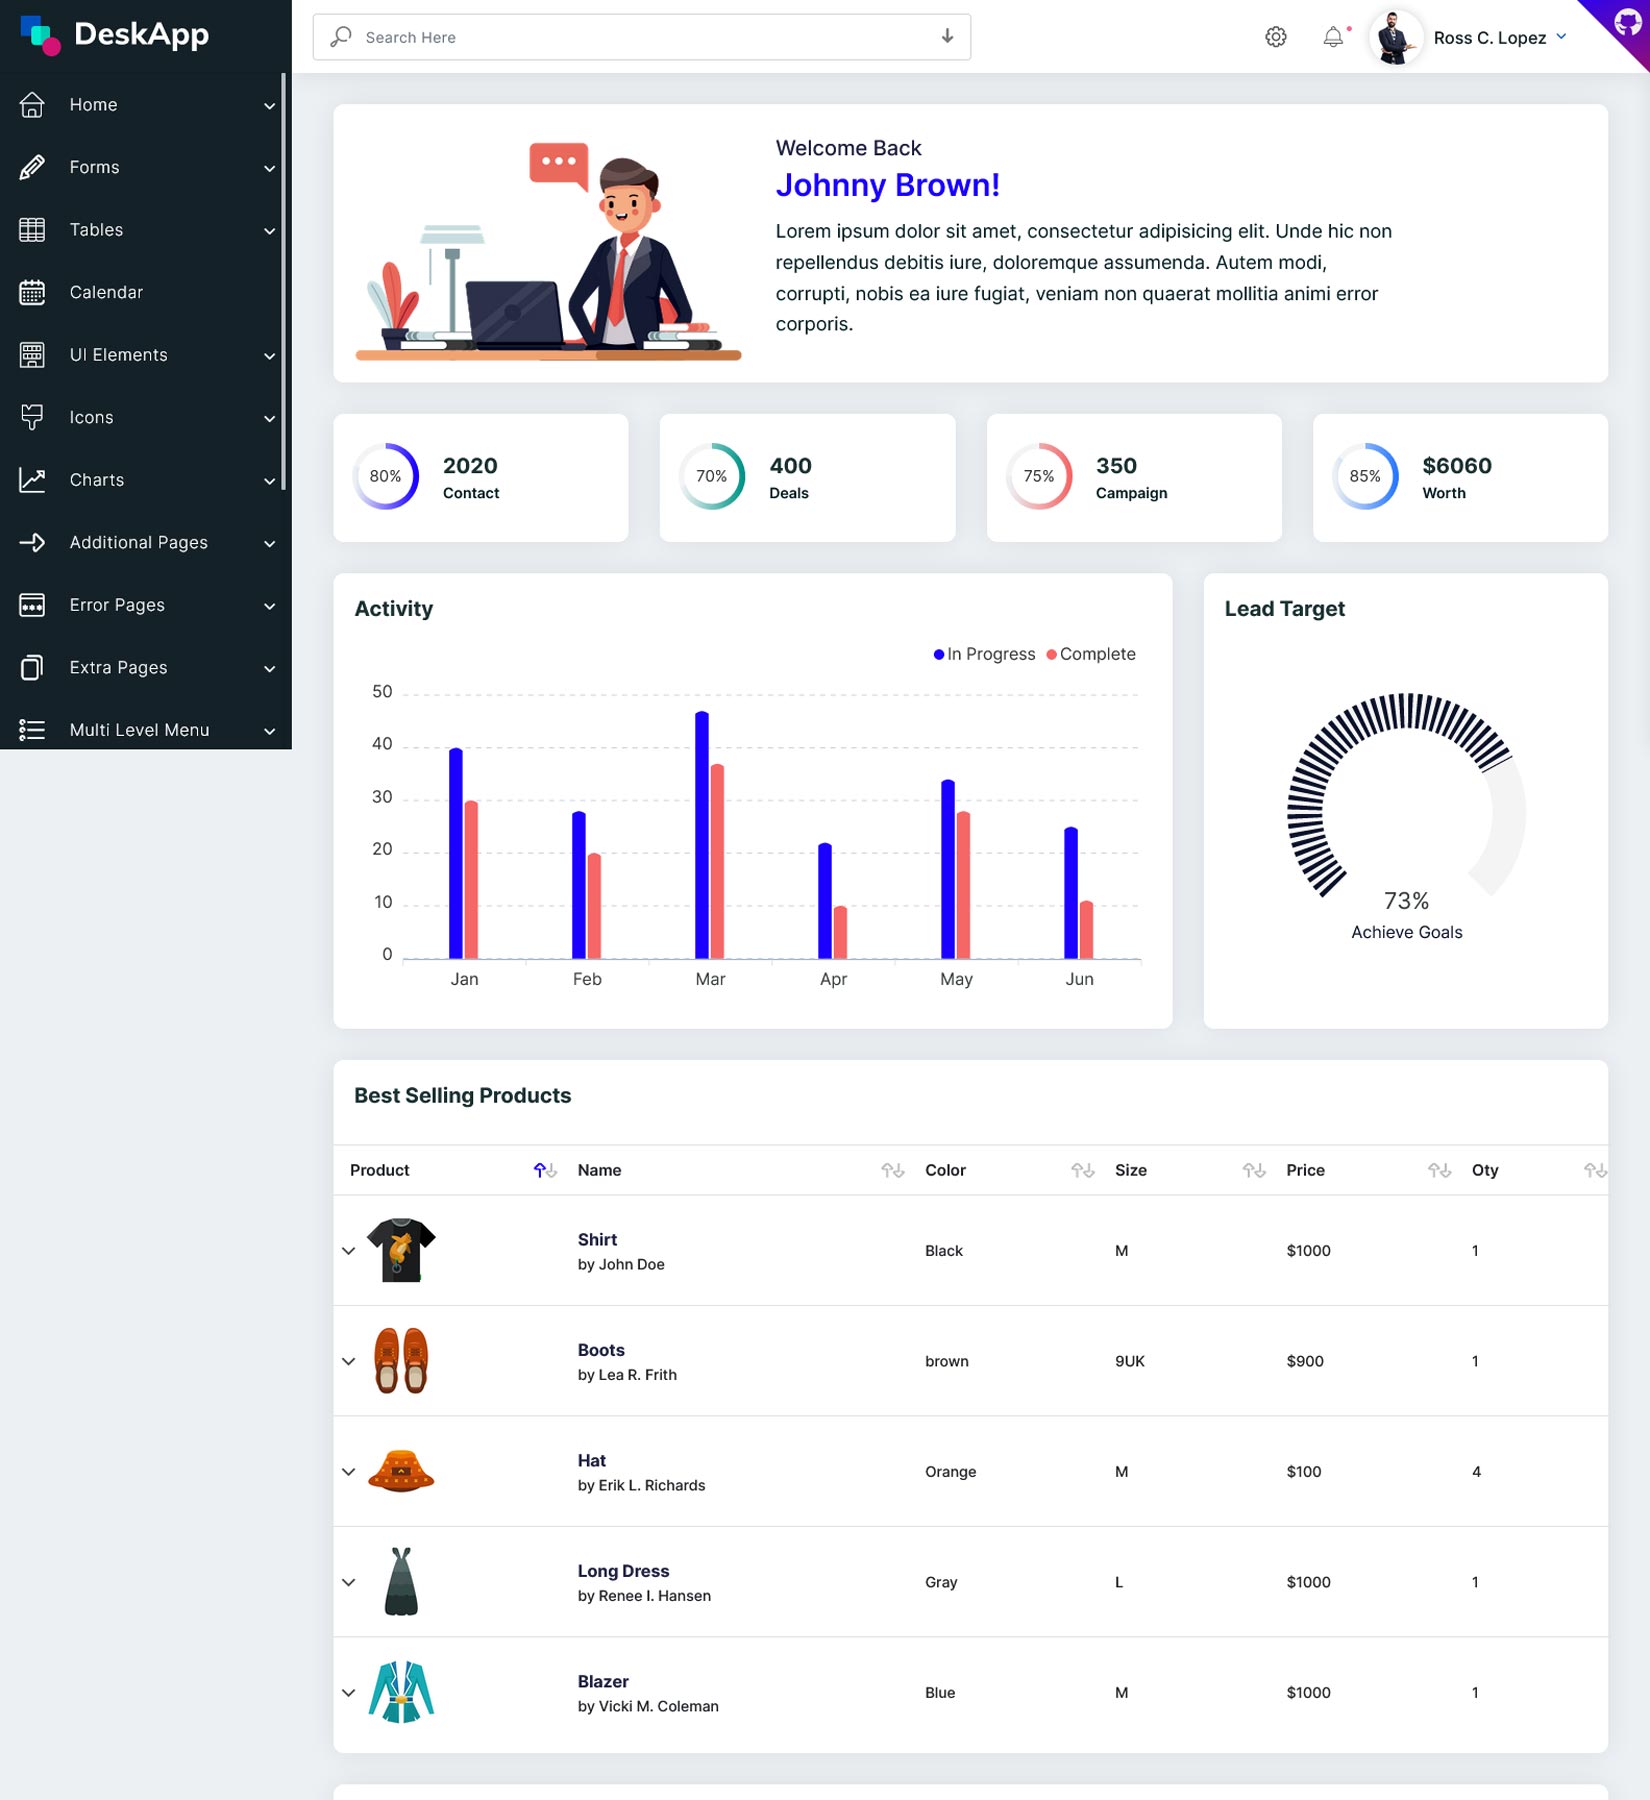Expand the Multi Level Menu section
This screenshot has width=1650, height=1800.
pyautogui.click(x=139, y=729)
